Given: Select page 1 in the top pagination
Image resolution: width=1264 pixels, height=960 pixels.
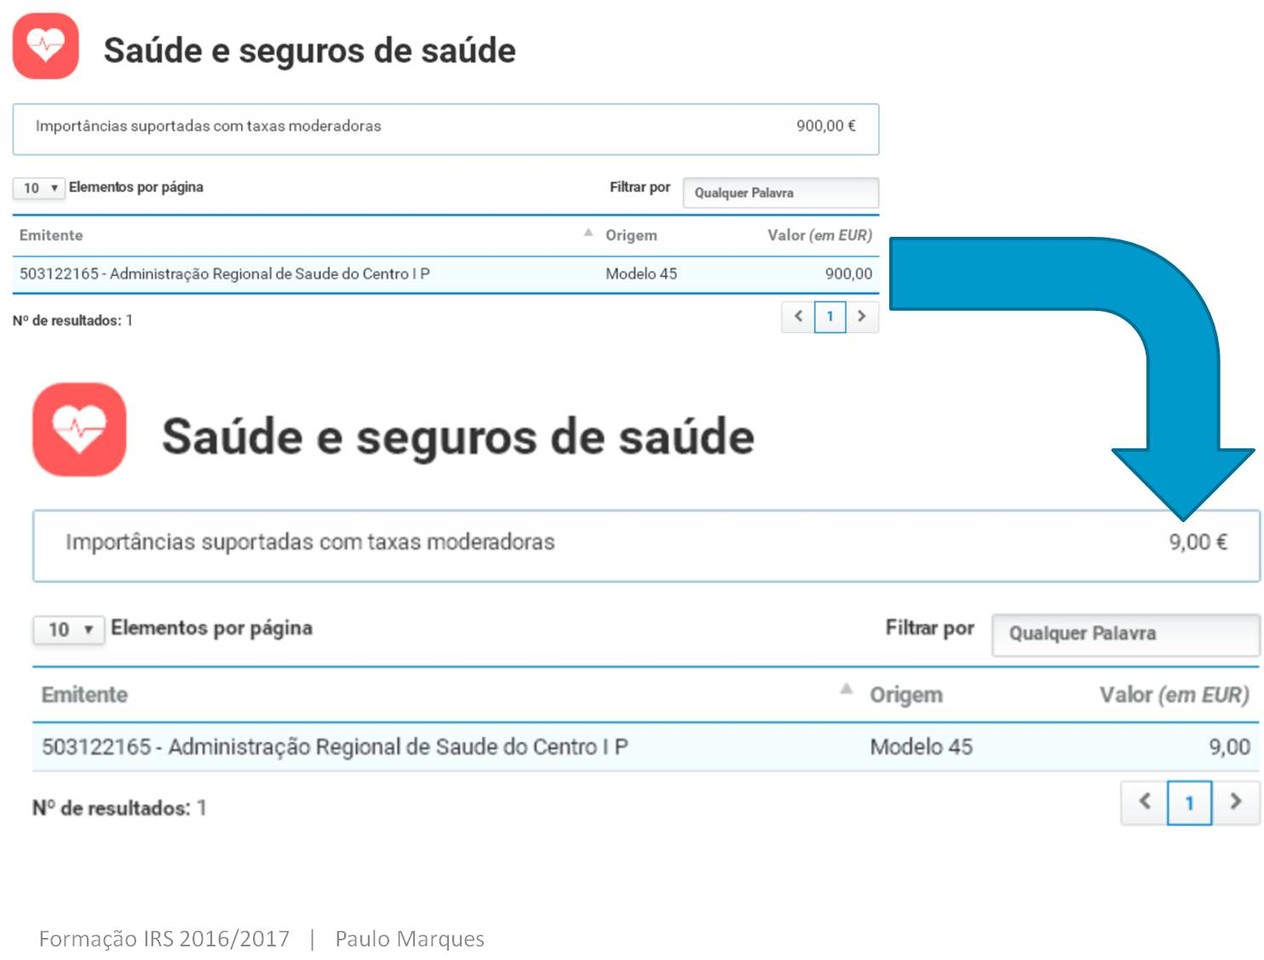Looking at the screenshot, I should pos(830,316).
